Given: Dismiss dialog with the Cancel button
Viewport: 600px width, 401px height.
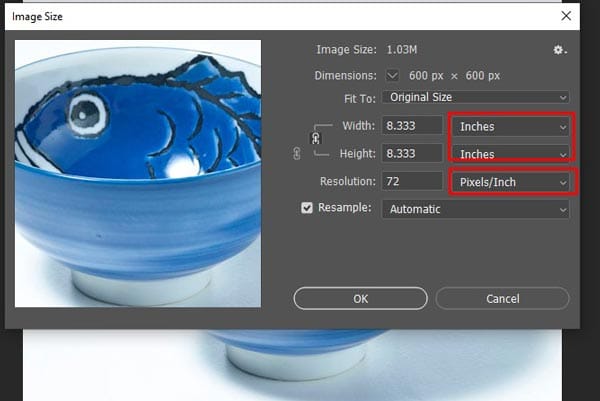Looking at the screenshot, I should 502,298.
